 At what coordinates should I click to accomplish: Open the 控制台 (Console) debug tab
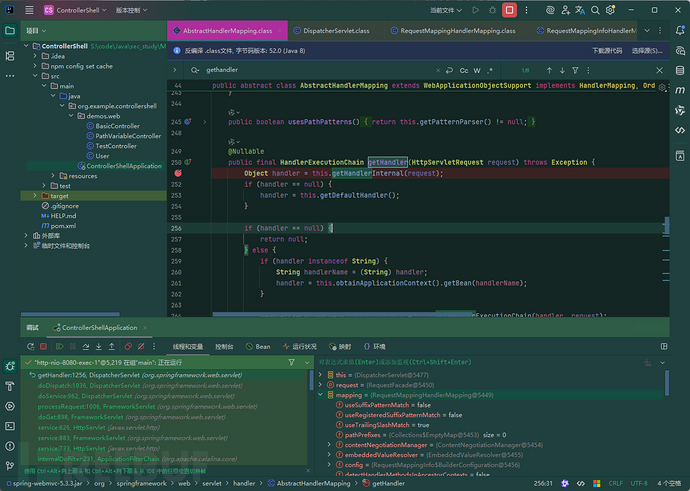click(224, 346)
